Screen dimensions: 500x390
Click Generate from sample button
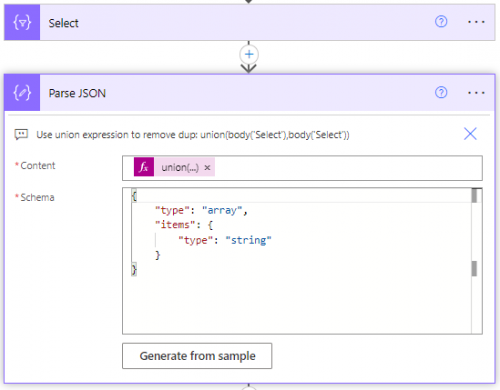(x=197, y=356)
